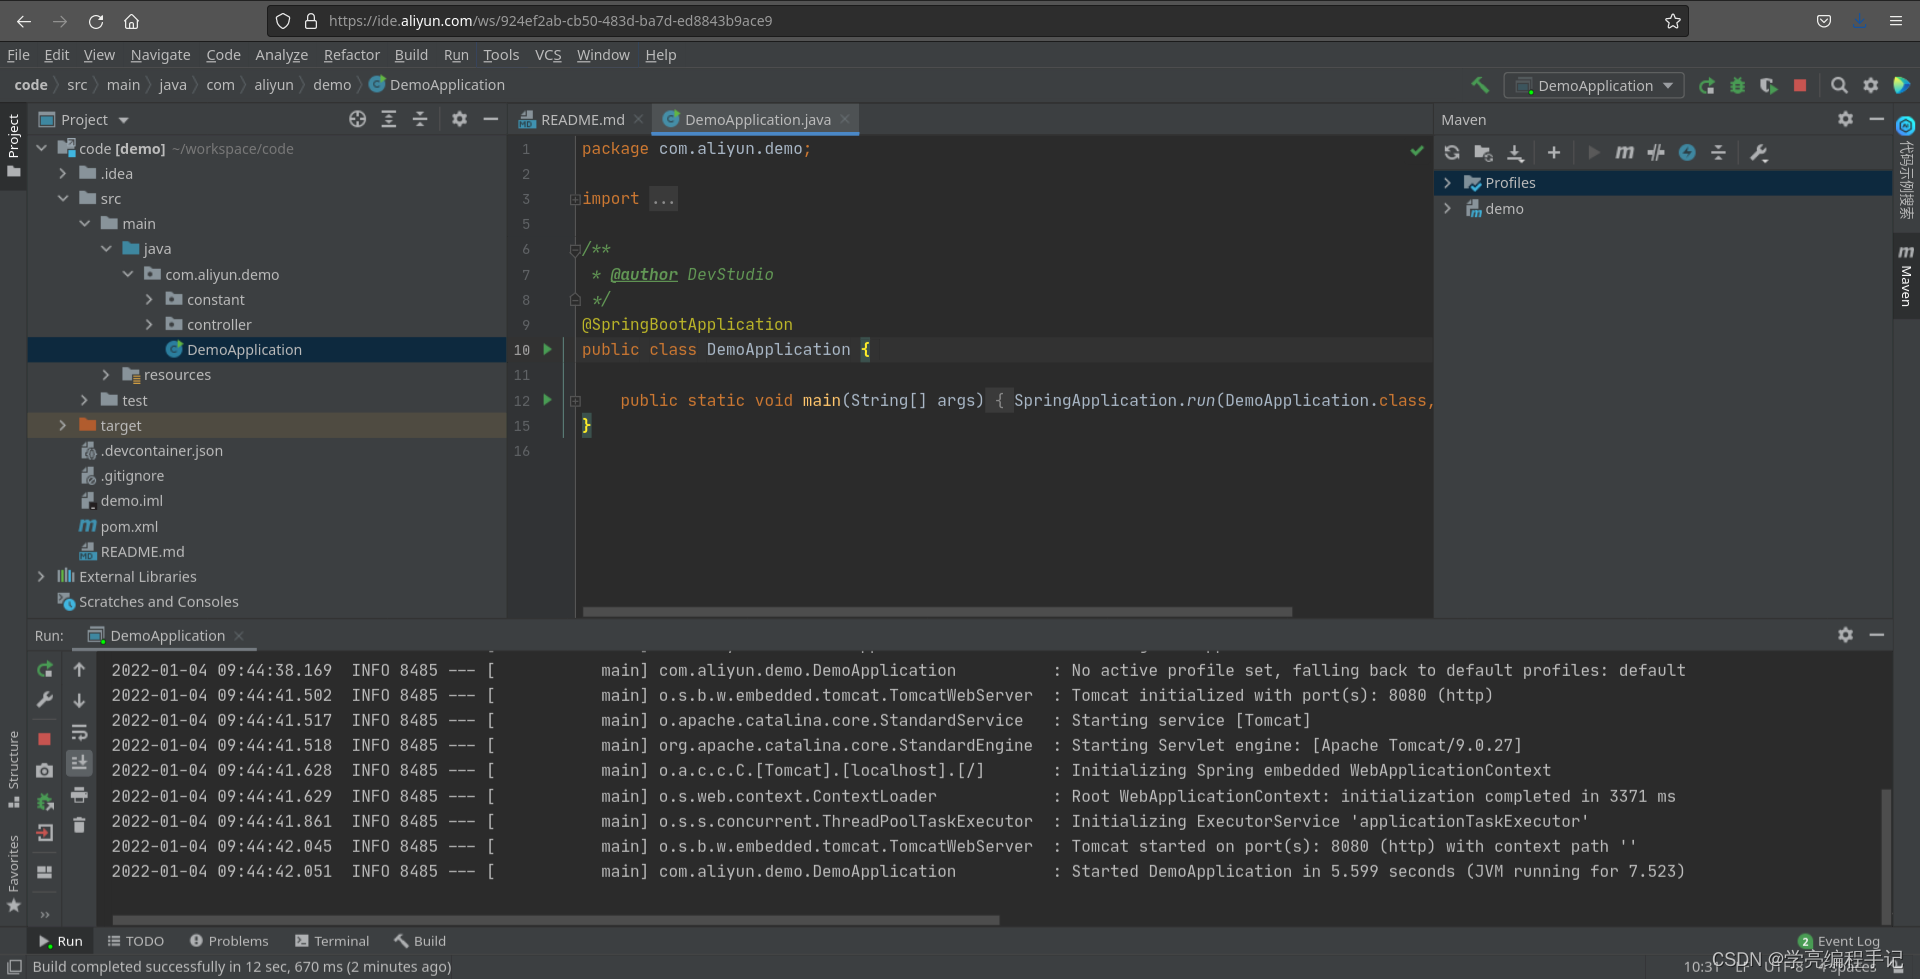
Task: Reload all Maven projects
Action: (1452, 152)
